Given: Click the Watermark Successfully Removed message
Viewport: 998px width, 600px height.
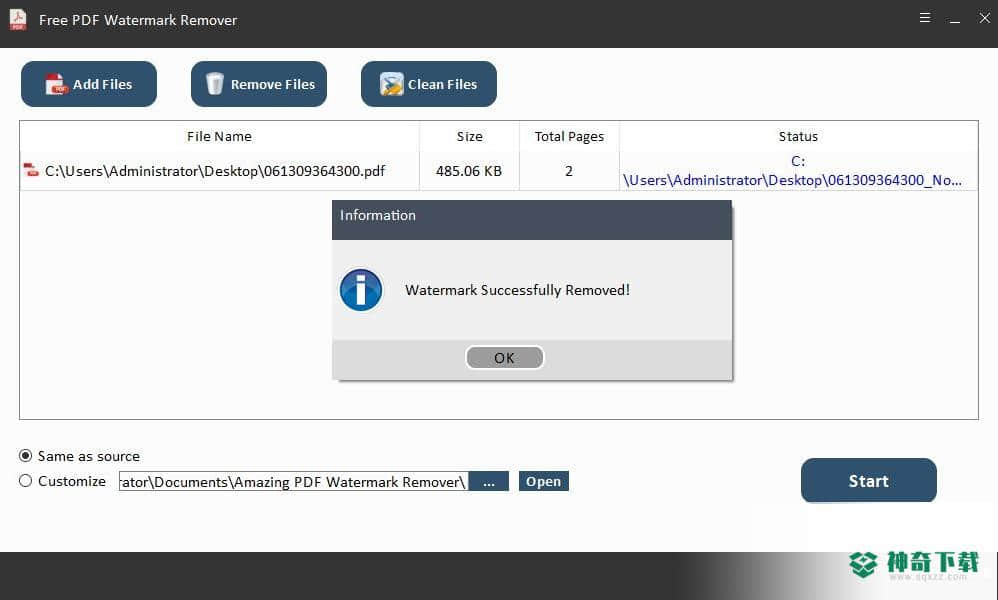Looking at the screenshot, I should tap(517, 290).
